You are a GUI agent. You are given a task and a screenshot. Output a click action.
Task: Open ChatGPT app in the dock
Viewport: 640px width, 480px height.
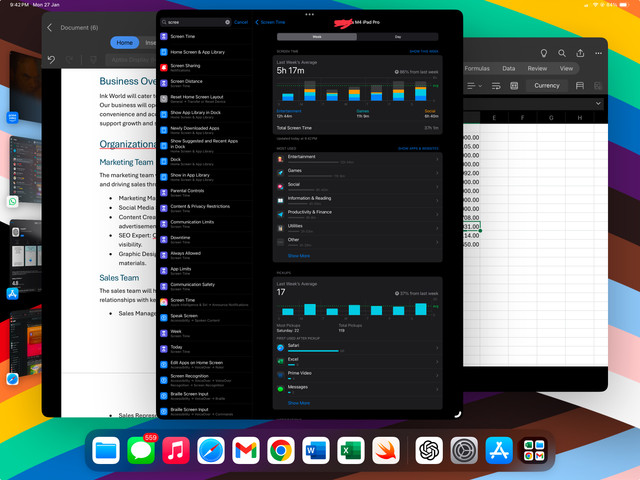coord(429,451)
